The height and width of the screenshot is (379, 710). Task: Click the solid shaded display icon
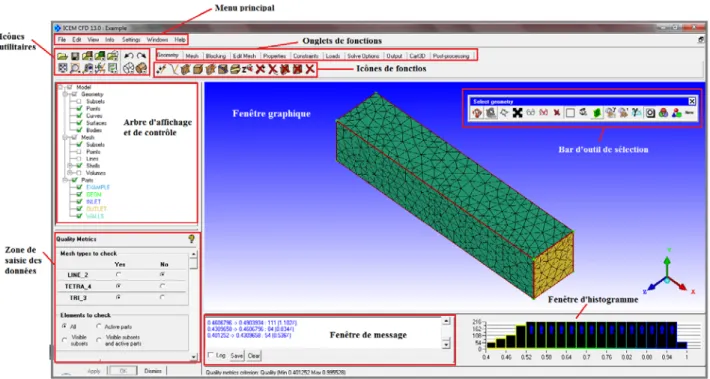click(x=141, y=68)
